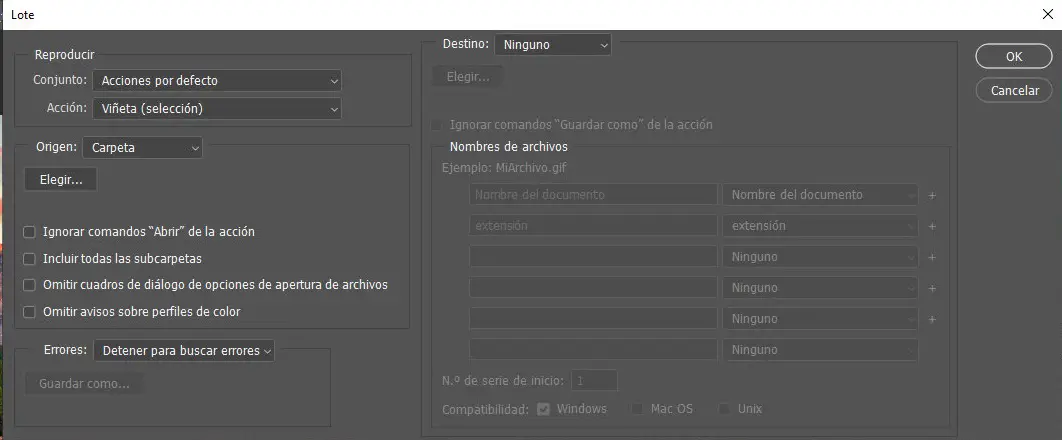Check Incluir todas las subcarpetas
The image size is (1062, 440).
[29, 259]
